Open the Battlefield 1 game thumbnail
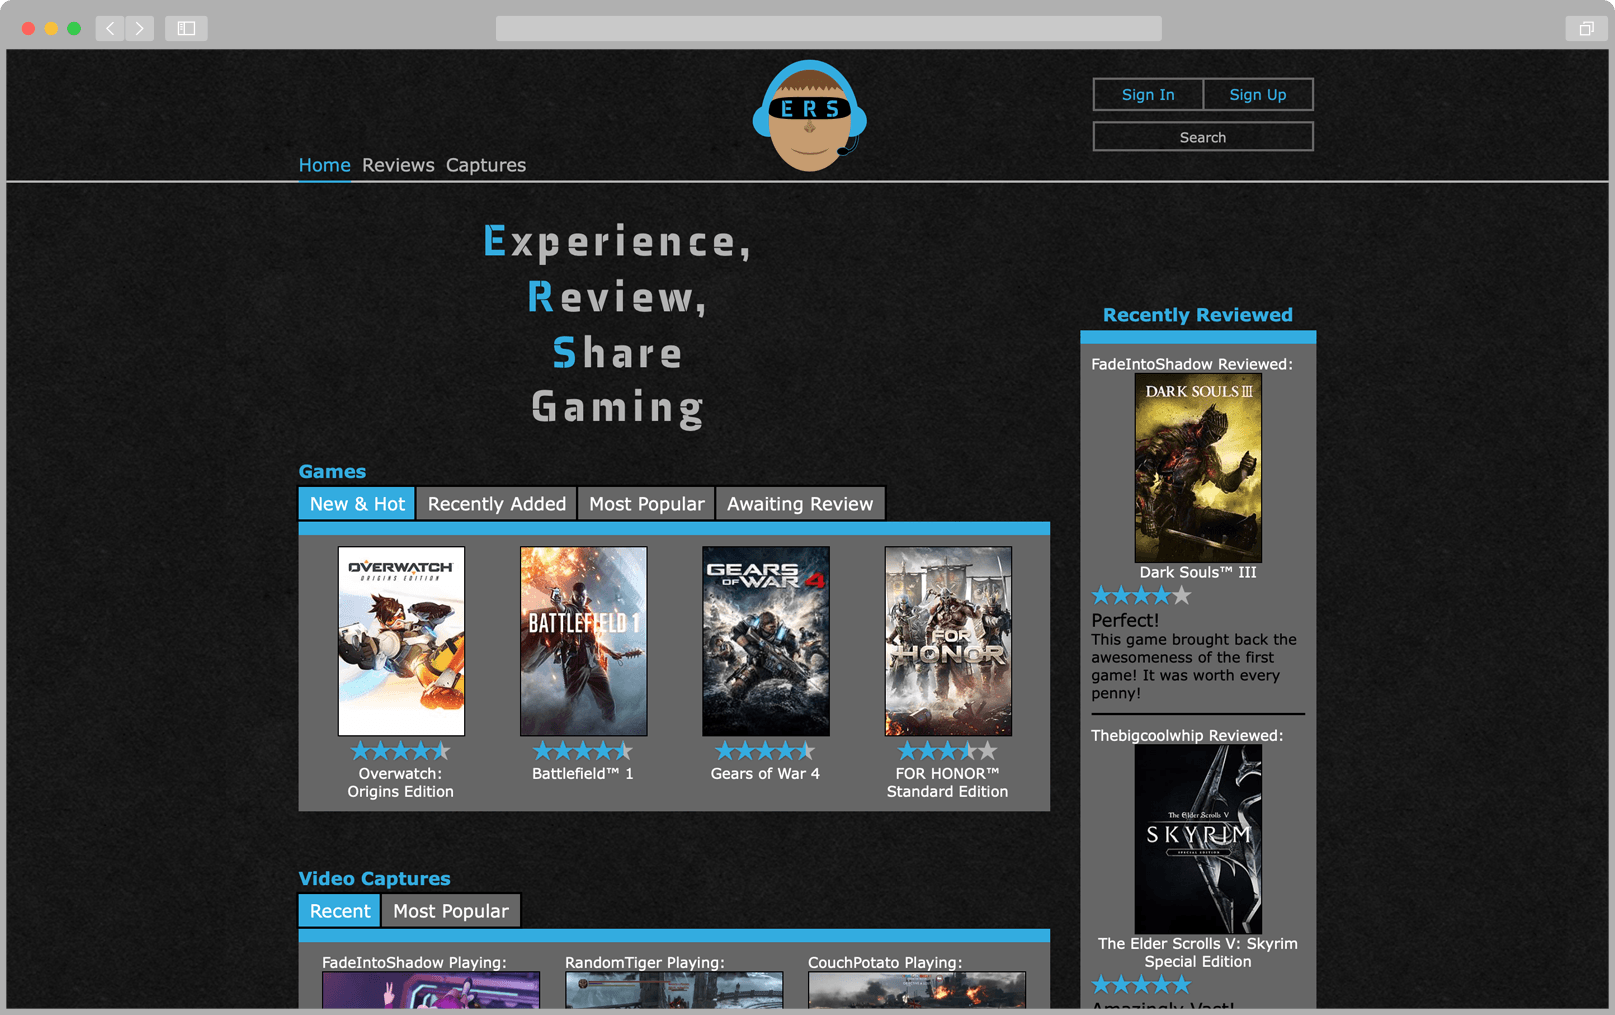 click(x=583, y=640)
